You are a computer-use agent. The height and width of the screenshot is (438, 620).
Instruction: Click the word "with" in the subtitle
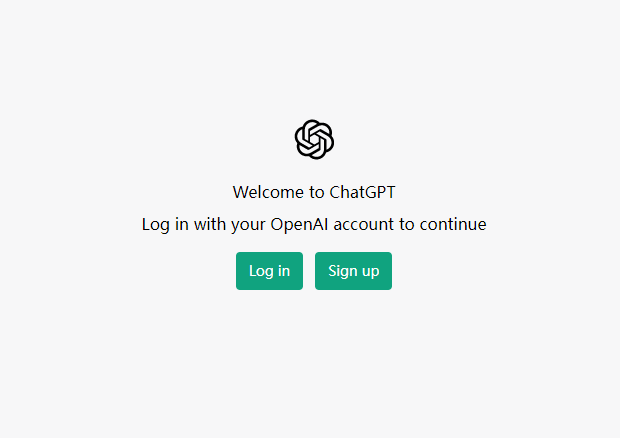[210, 225]
